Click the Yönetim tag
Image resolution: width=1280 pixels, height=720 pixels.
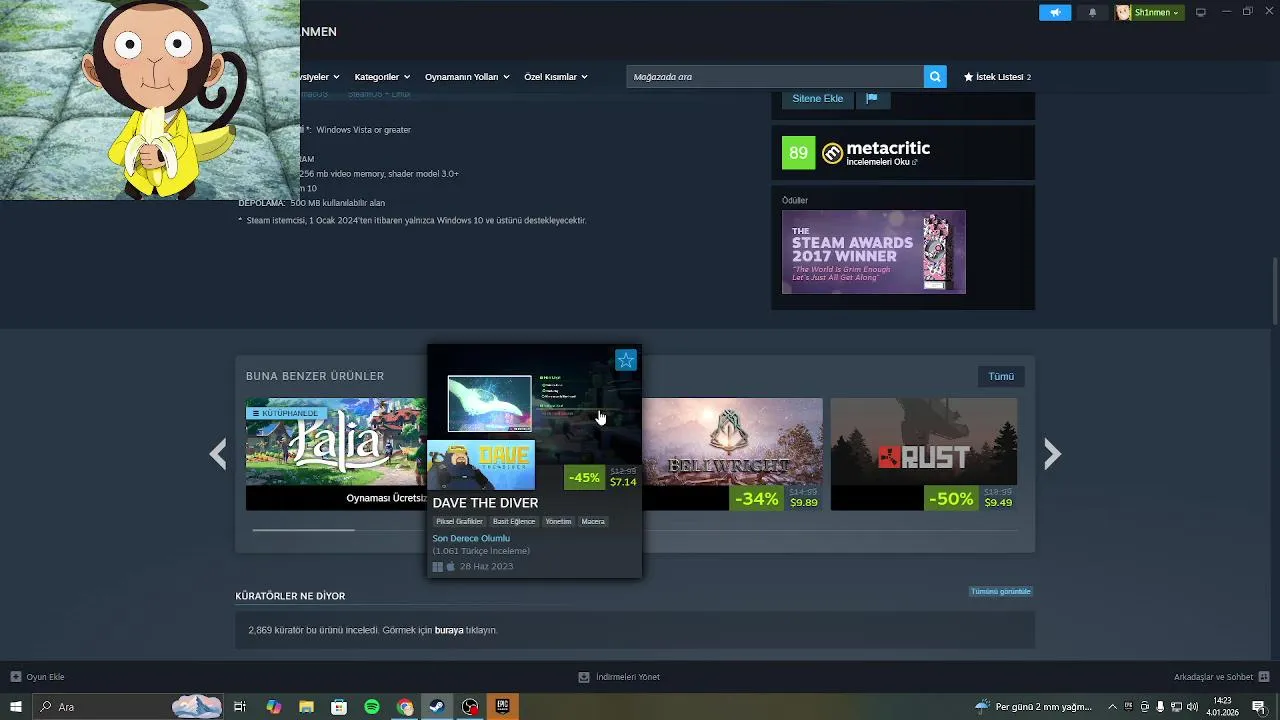point(558,521)
